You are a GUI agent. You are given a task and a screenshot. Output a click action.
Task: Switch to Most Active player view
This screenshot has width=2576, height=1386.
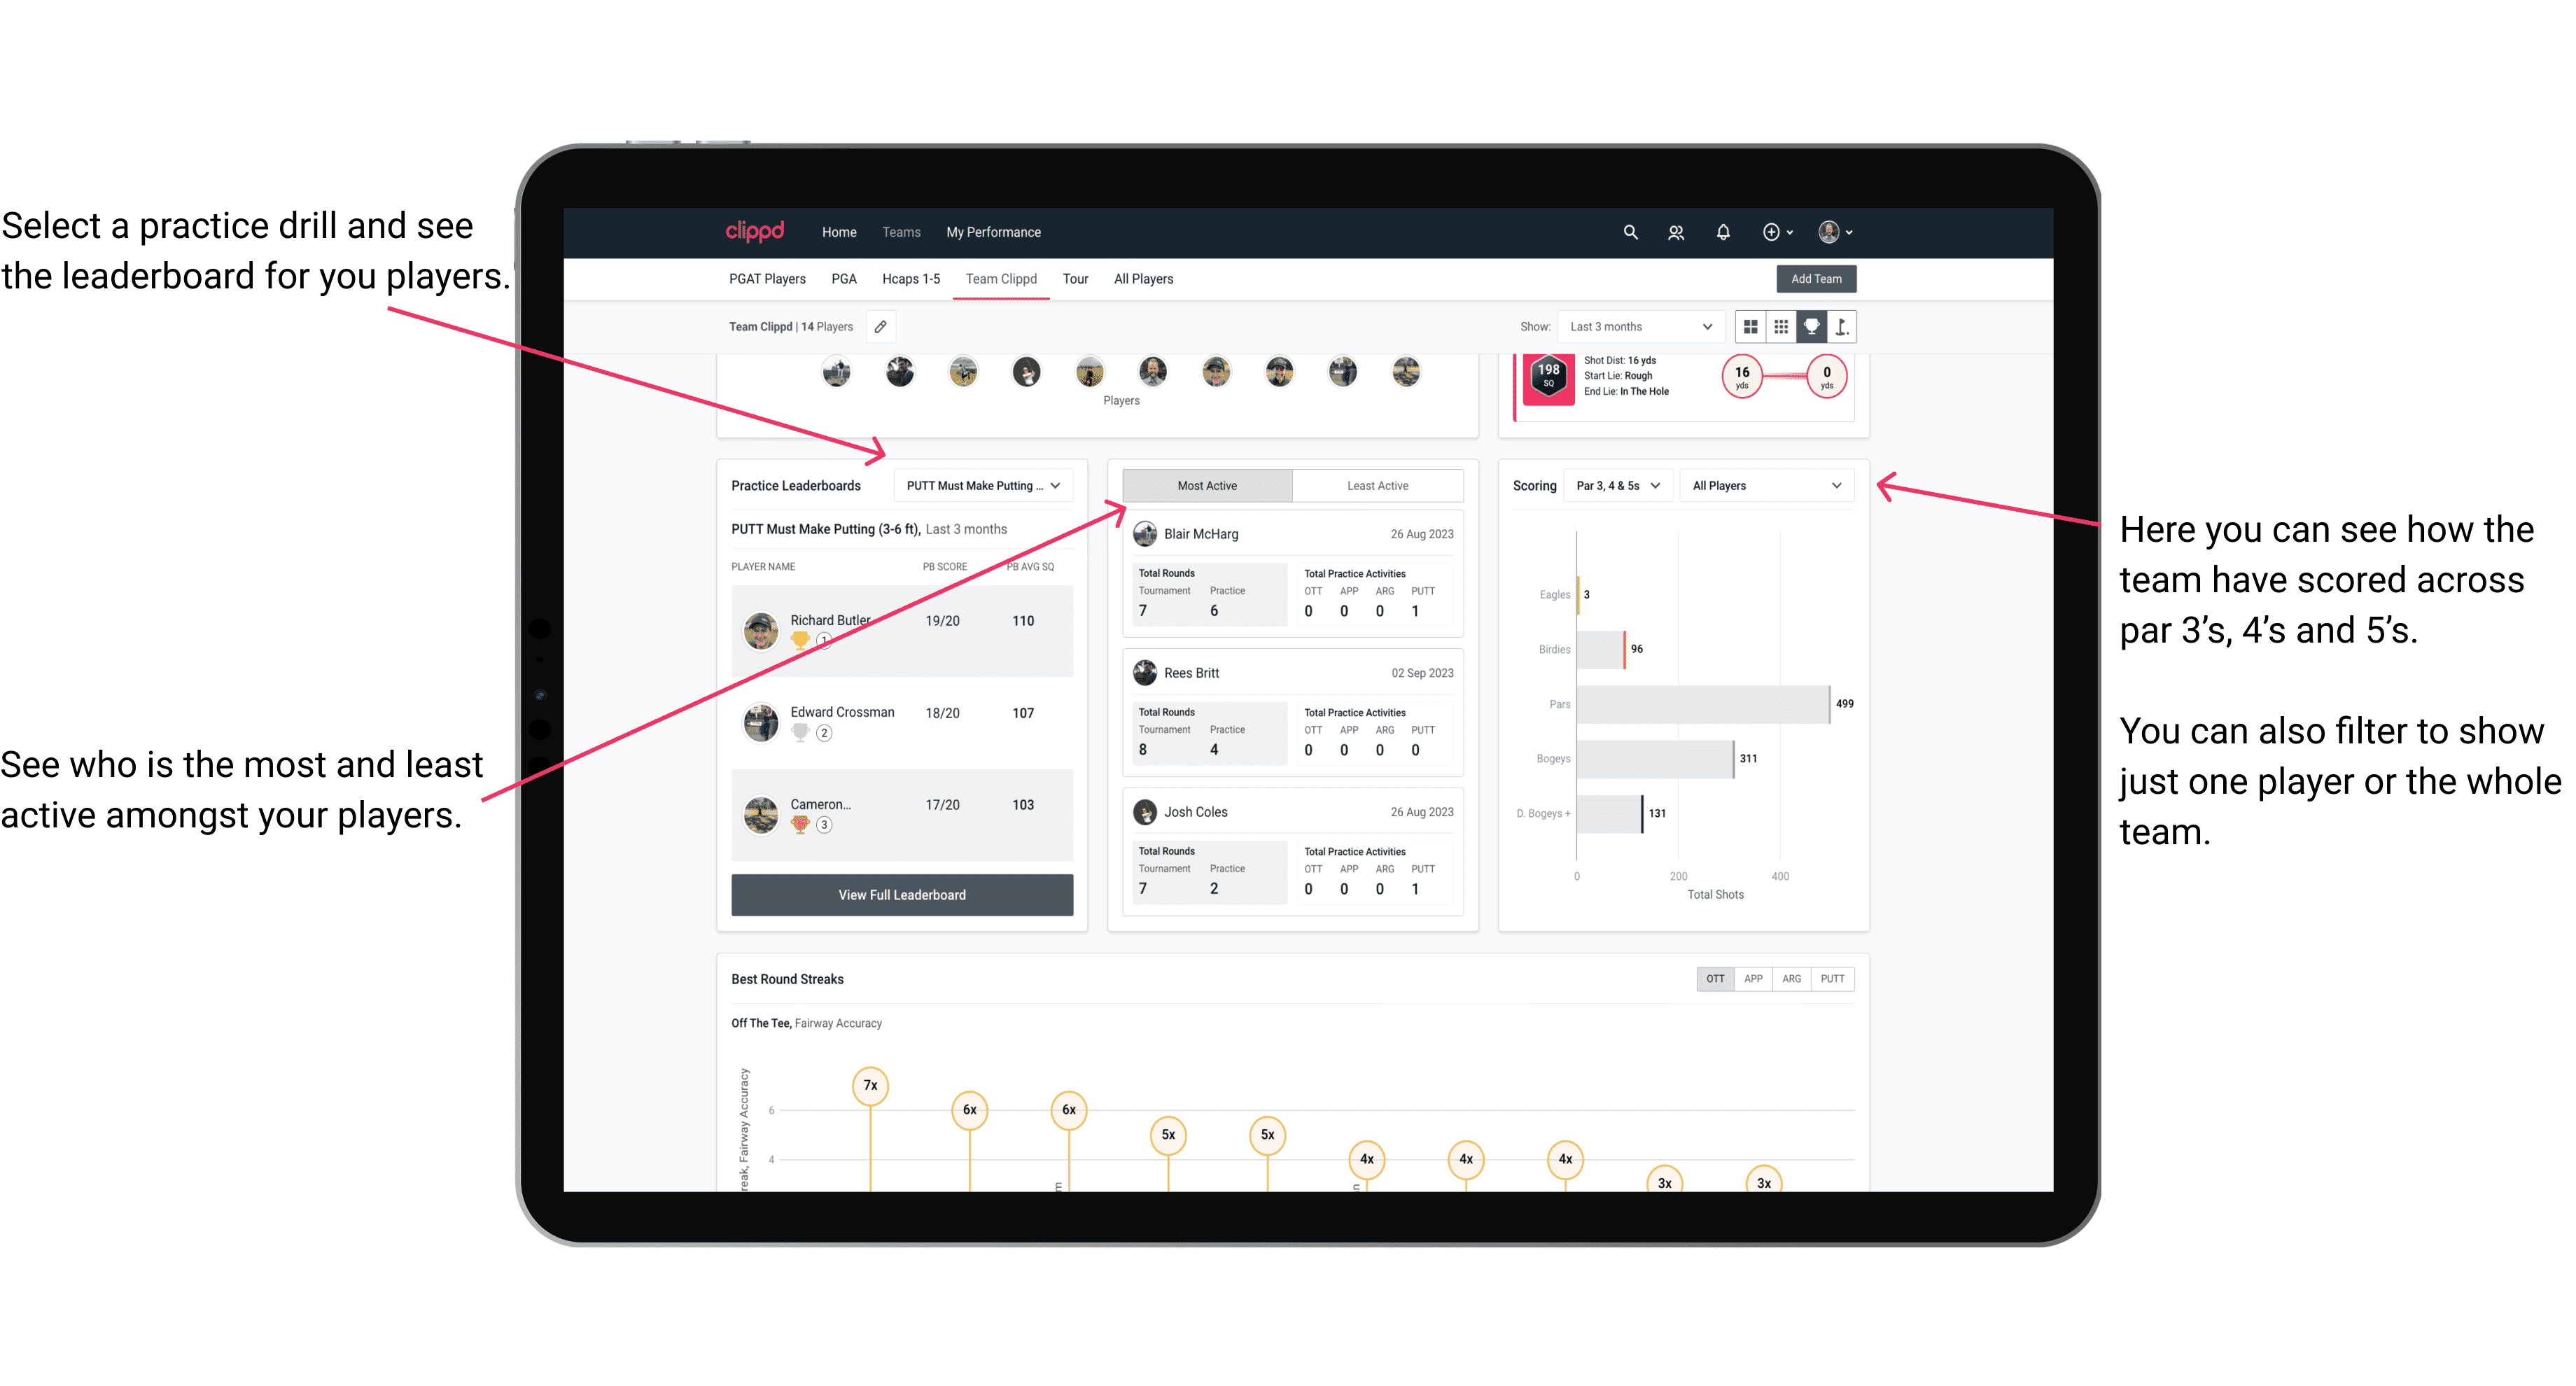pyautogui.click(x=1206, y=485)
